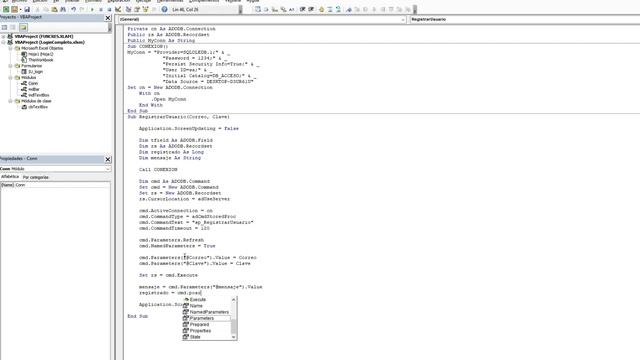Open the RegistrarUsuario procedure dropdown
Image resolution: width=640 pixels, height=360 pixels.
coord(524,20)
